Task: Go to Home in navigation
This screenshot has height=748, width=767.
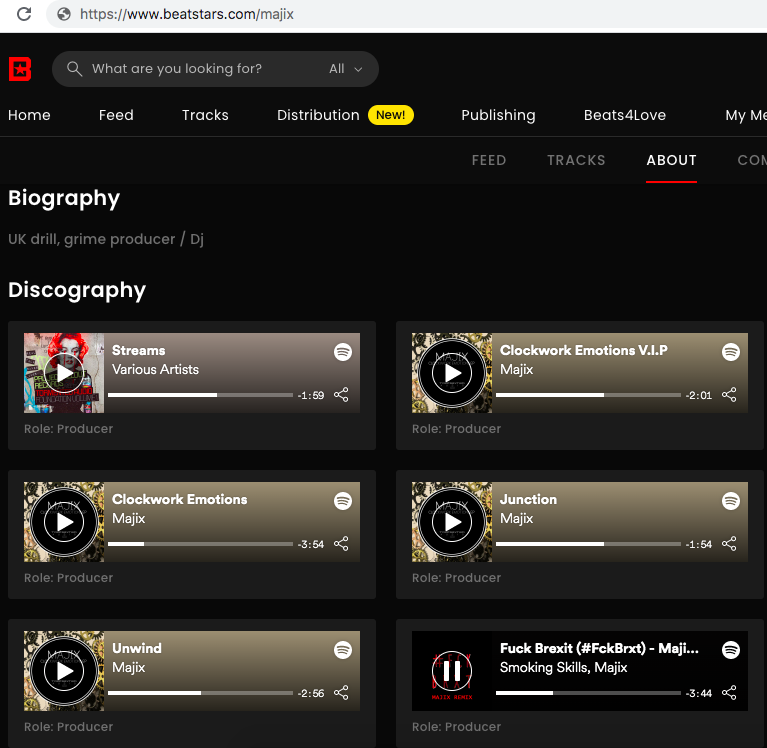Action: 29,115
